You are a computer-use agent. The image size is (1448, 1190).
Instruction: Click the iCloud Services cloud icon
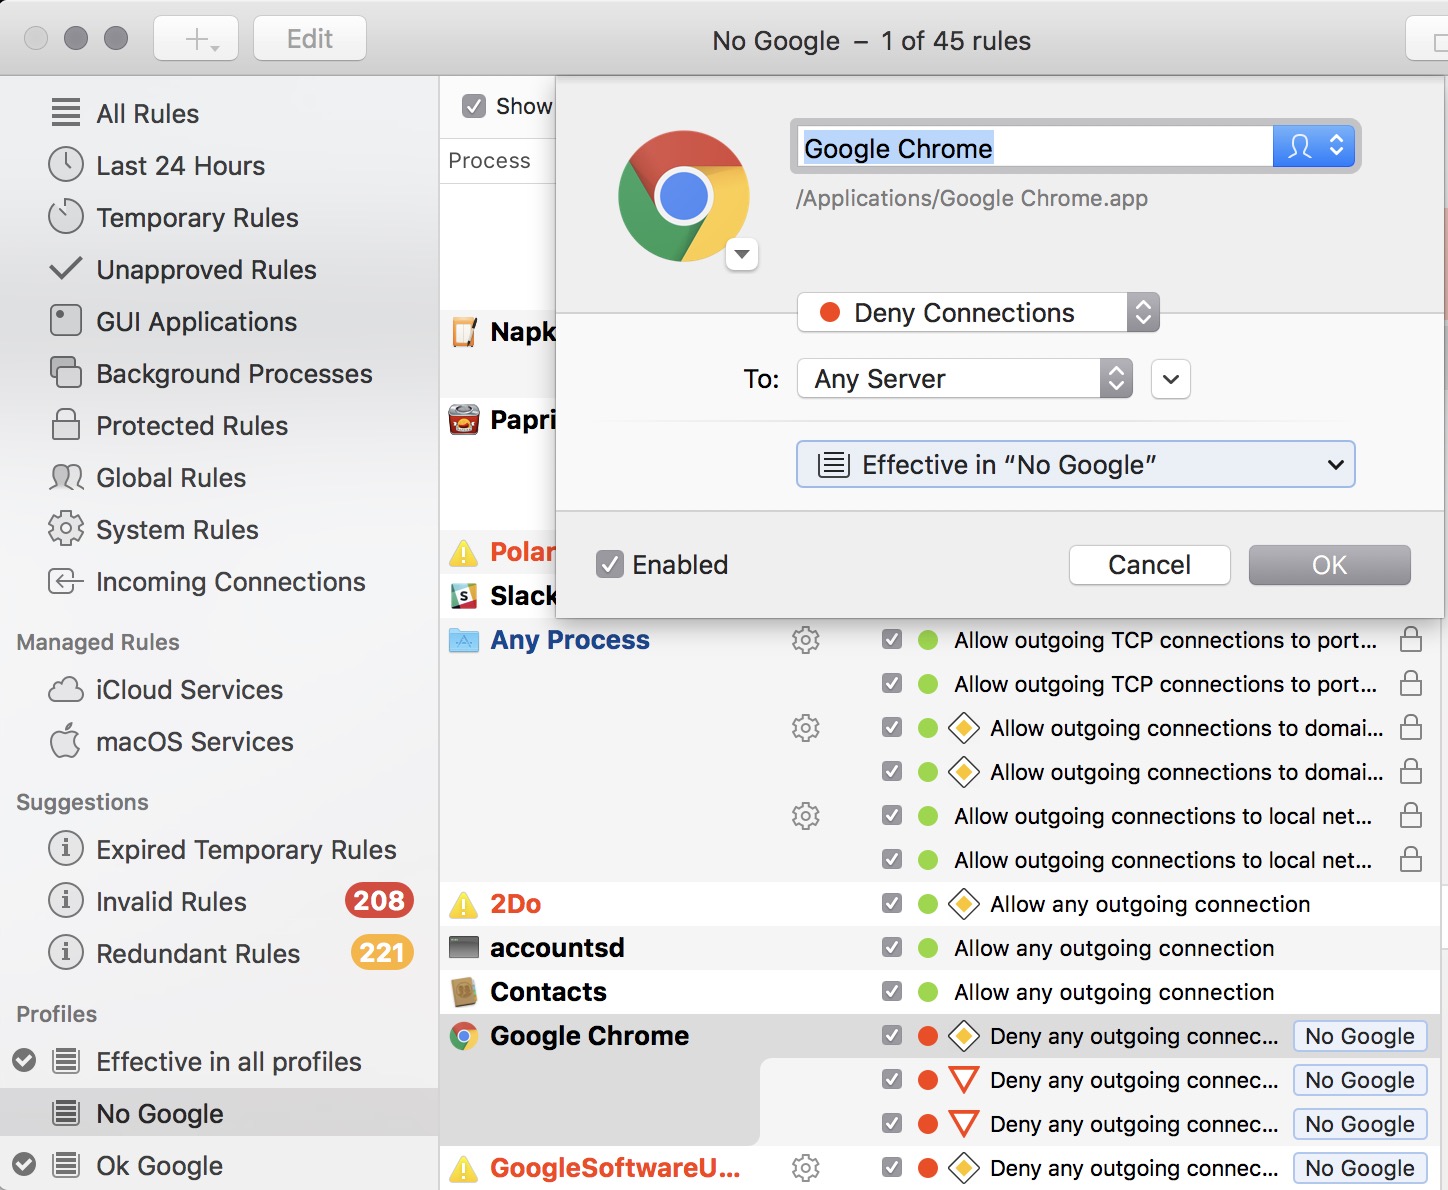[66, 689]
